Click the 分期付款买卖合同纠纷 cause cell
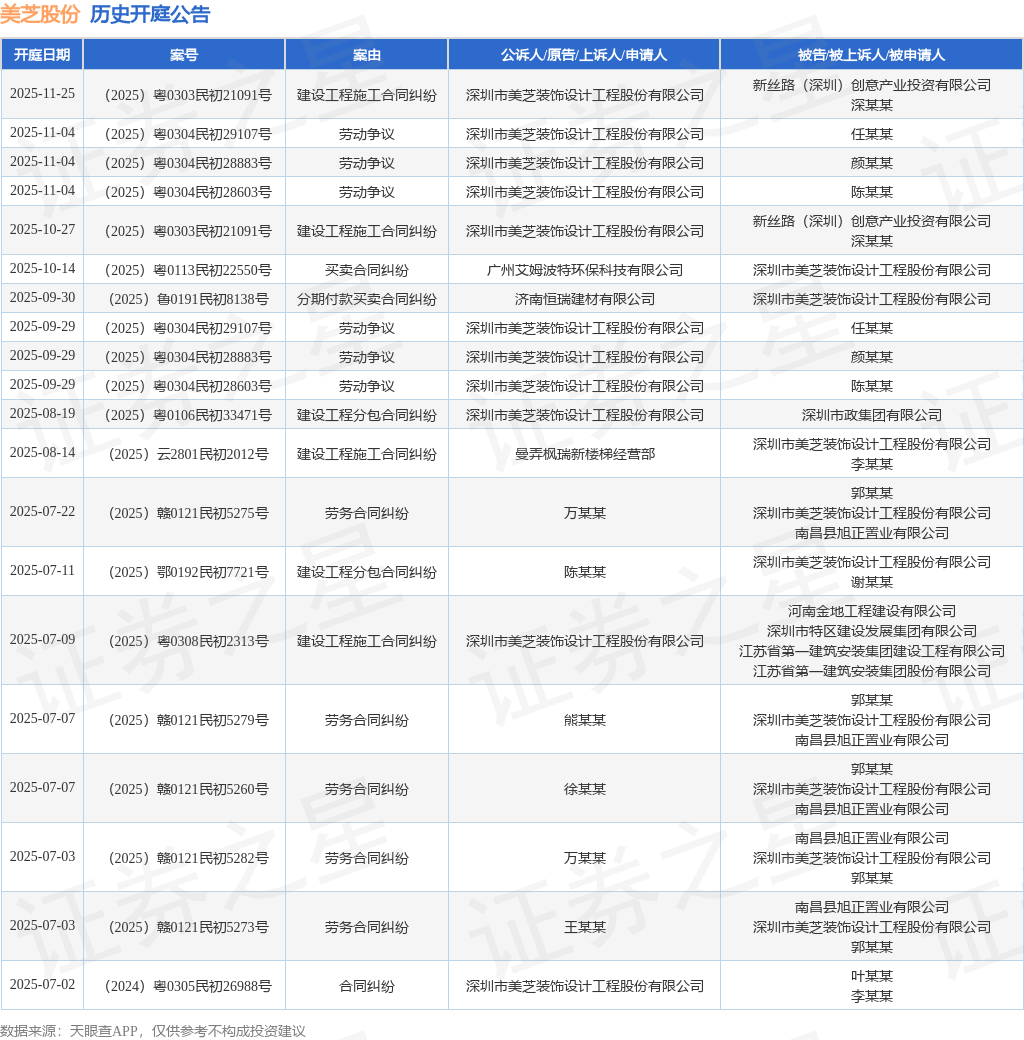The width and height of the screenshot is (1024, 1040). [x=367, y=299]
